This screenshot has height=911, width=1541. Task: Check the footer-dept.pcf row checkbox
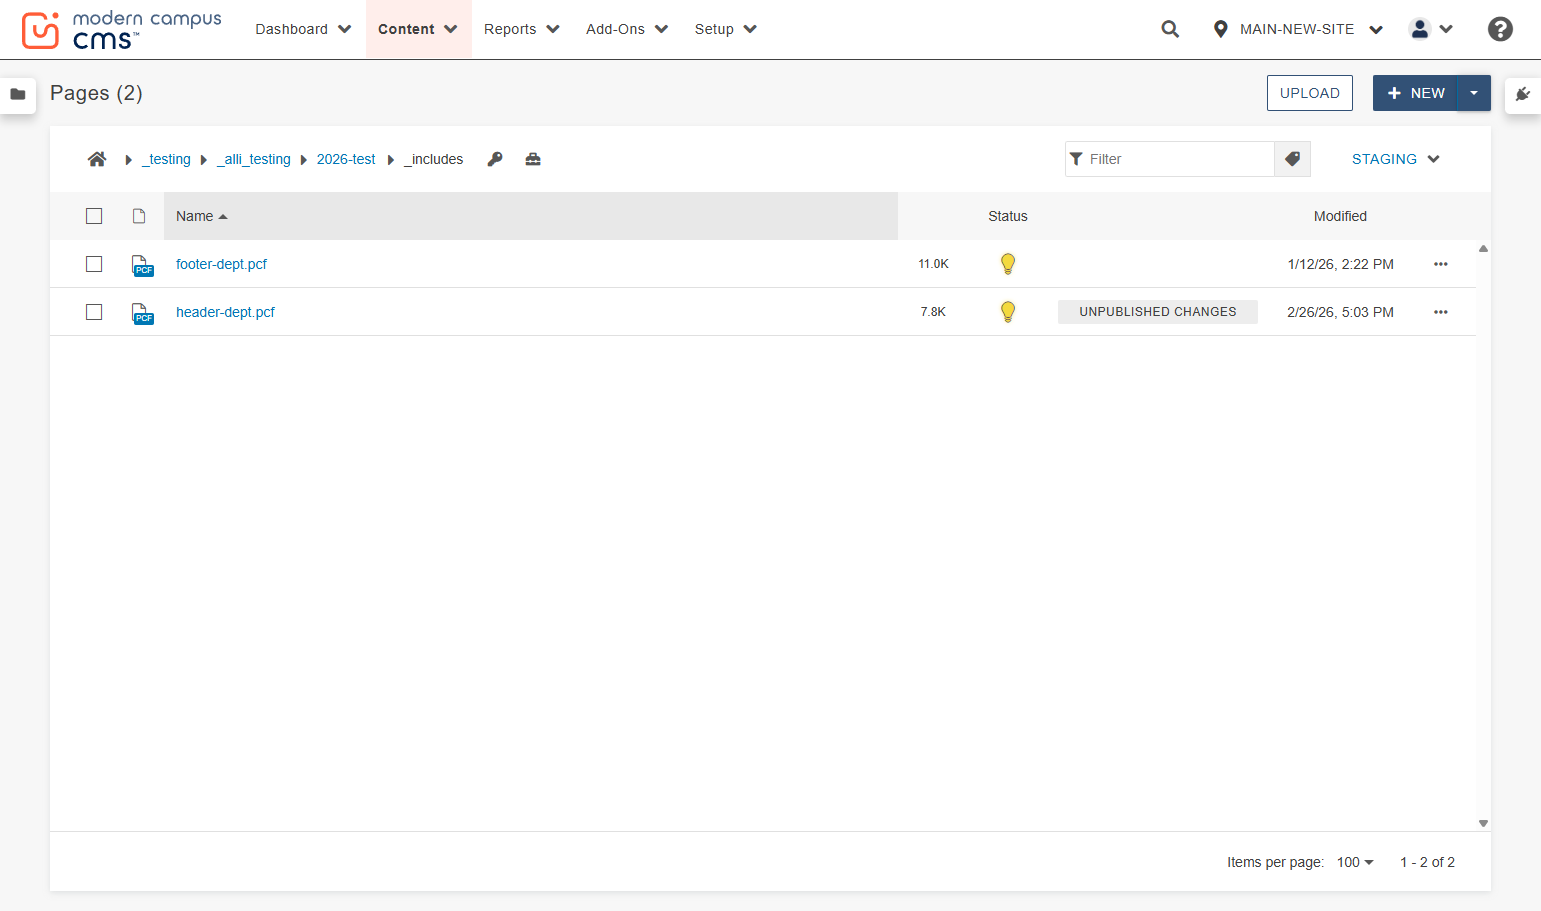[94, 264]
